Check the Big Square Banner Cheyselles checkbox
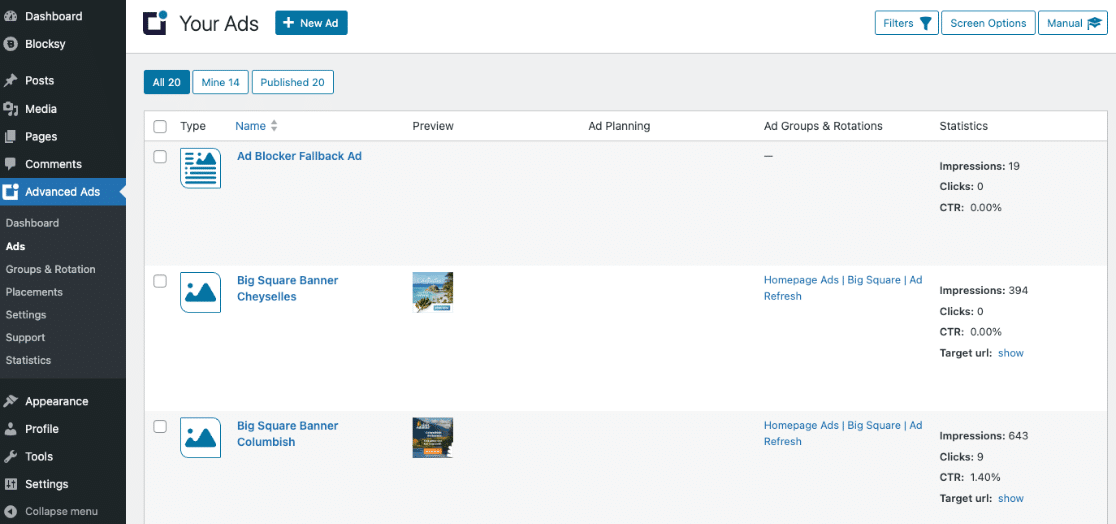The height and width of the screenshot is (524, 1116). click(x=160, y=281)
